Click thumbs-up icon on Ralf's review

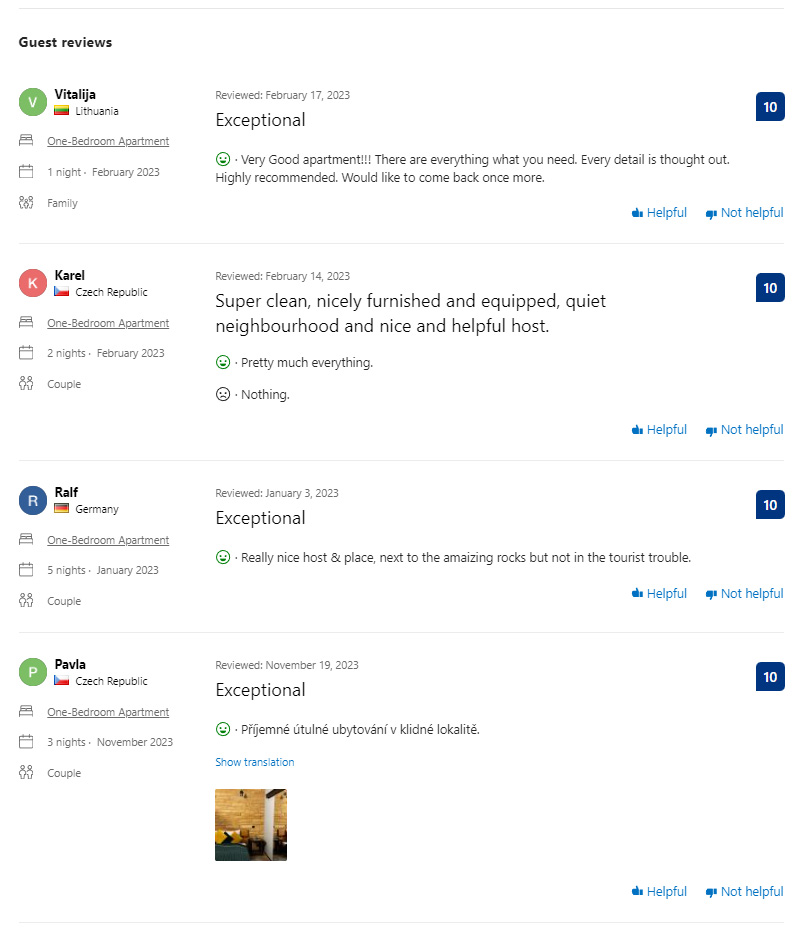(x=637, y=594)
